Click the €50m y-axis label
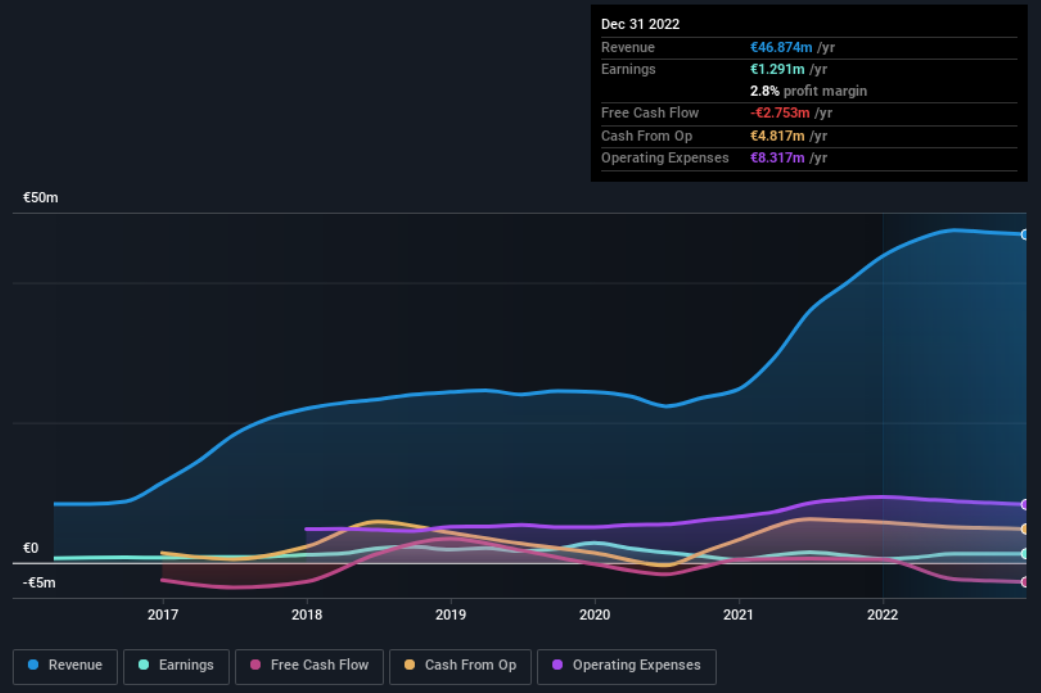The image size is (1041, 693). coord(41,198)
